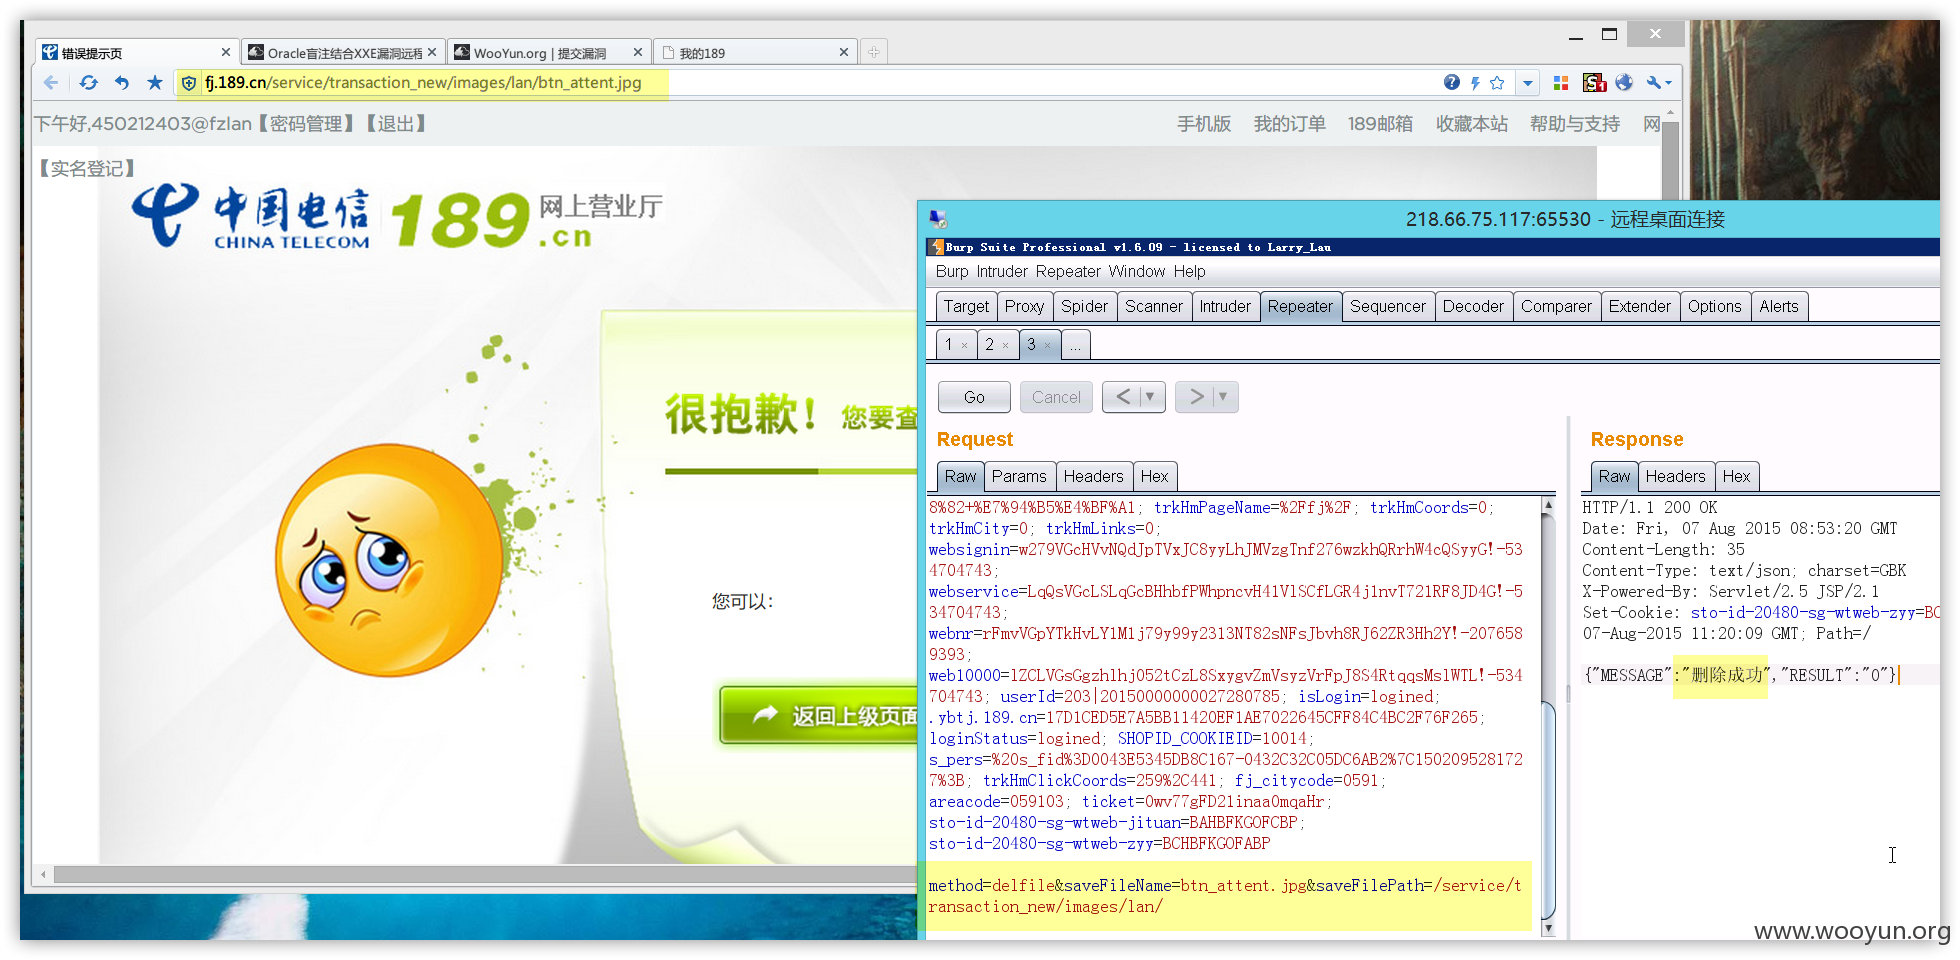
Task: Switch to the Intruder tool tab
Action: click(x=1225, y=306)
